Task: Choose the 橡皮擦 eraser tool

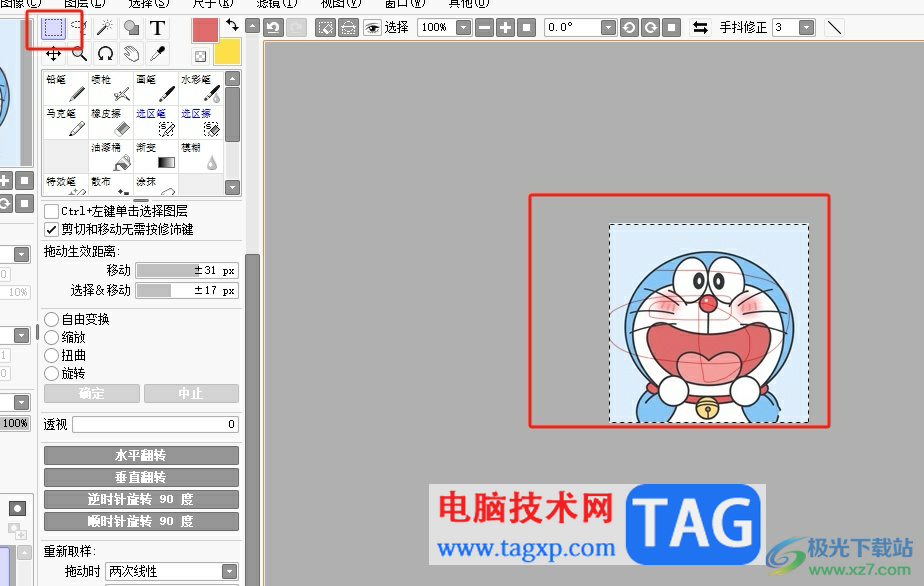Action: click(110, 122)
